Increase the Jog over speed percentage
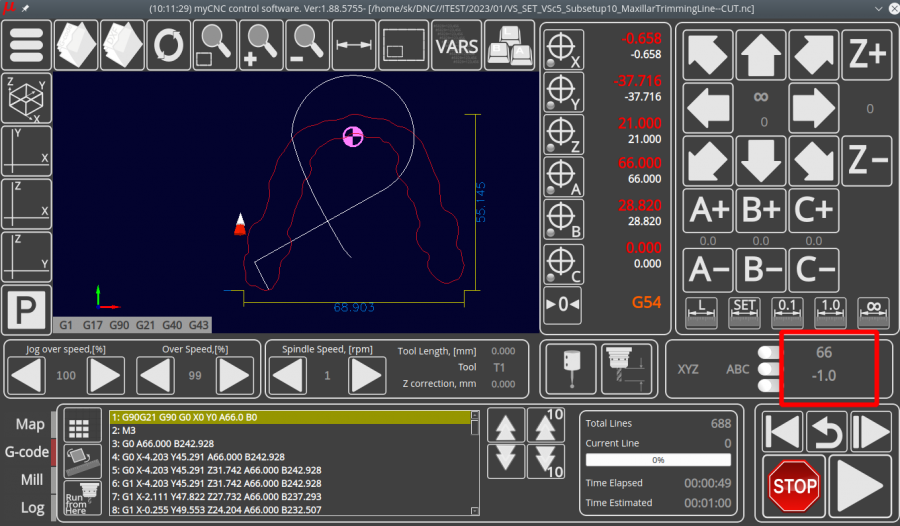Screen dimensions: 900x526 tap(106, 376)
